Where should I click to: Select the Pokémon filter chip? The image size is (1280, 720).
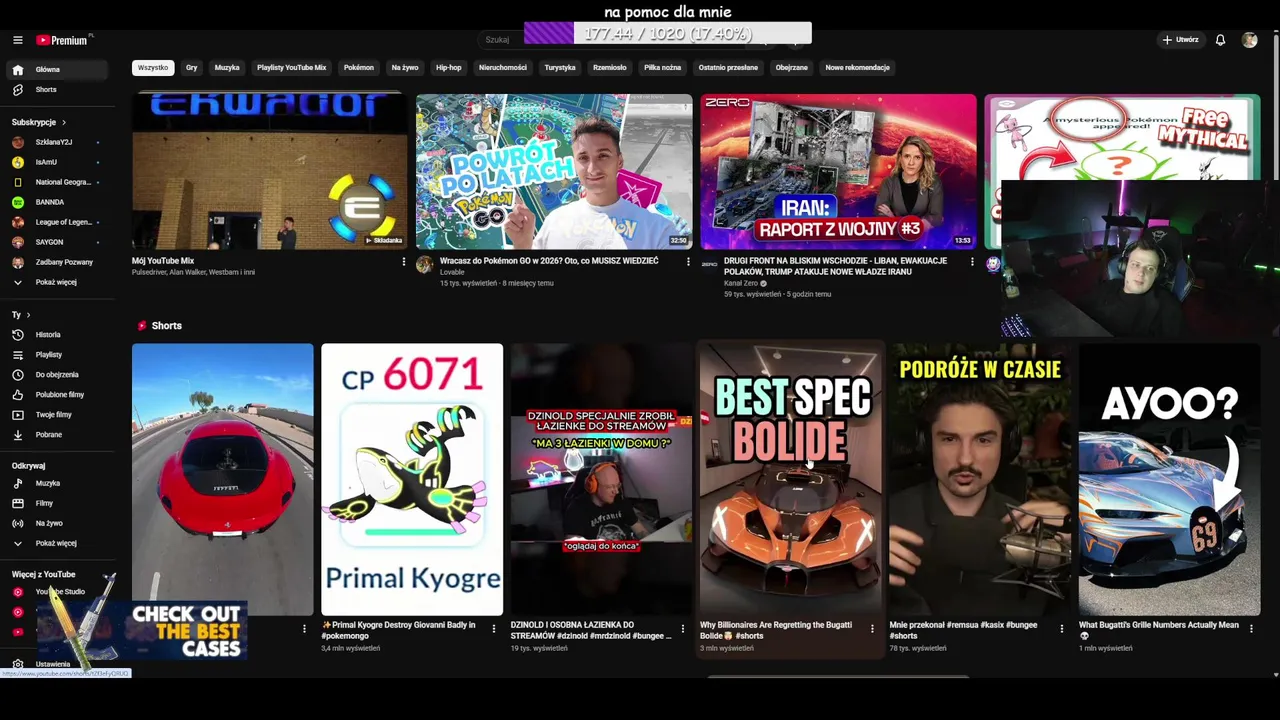pos(359,68)
